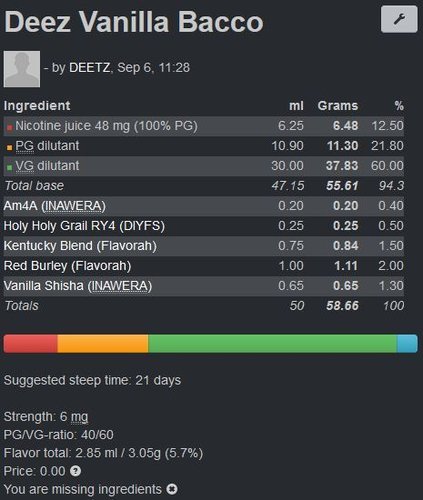Click the orange PG dilutant color marker
Viewport: 423px width, 500px height.
tap(9, 148)
